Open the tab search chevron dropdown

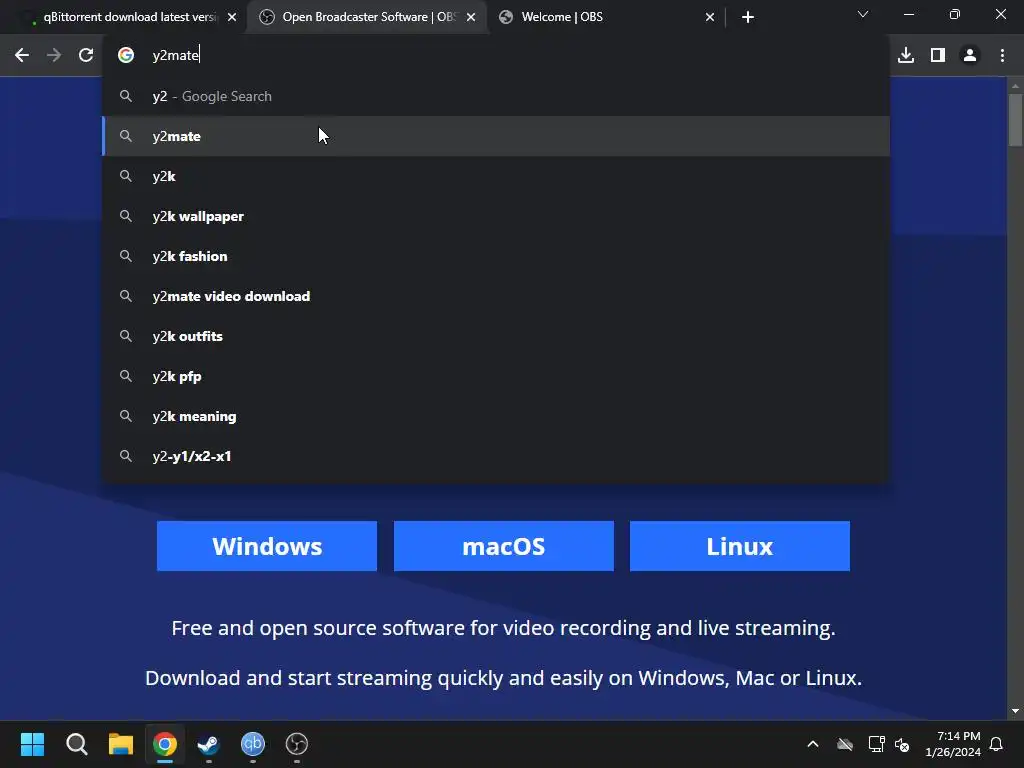(x=863, y=14)
